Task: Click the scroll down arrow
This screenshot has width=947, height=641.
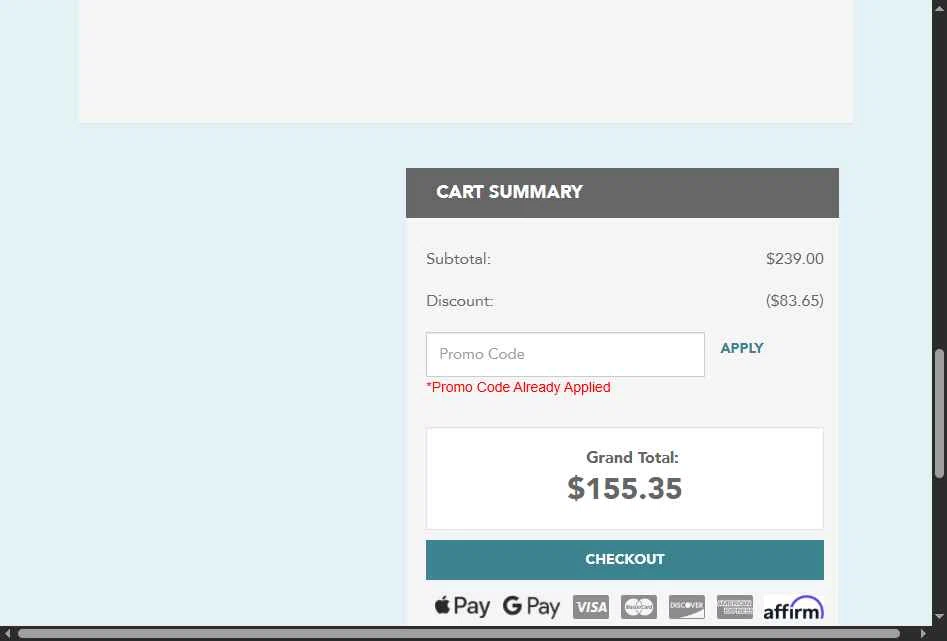Action: (939, 616)
